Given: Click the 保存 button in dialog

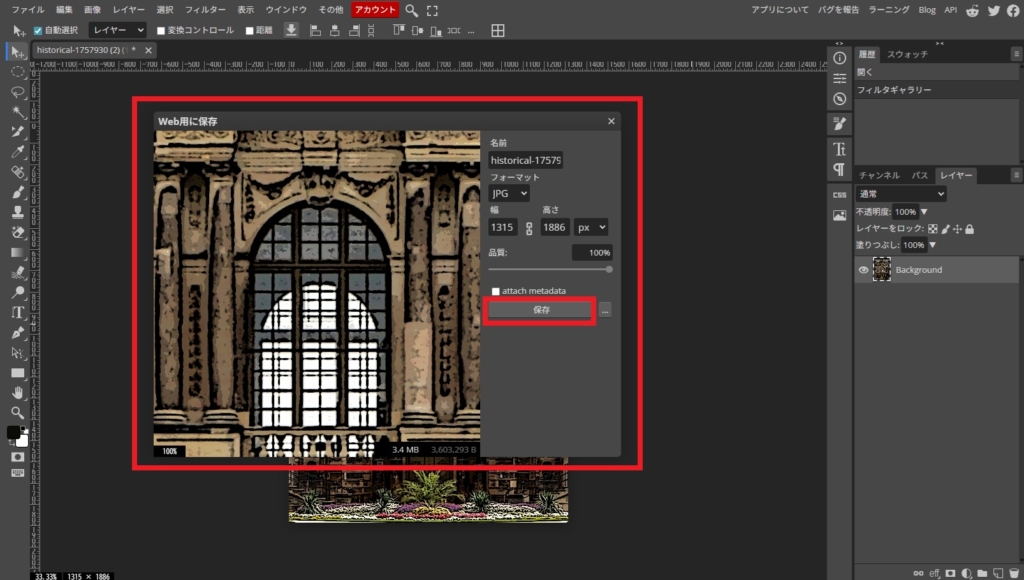Looking at the screenshot, I should pyautogui.click(x=541, y=310).
